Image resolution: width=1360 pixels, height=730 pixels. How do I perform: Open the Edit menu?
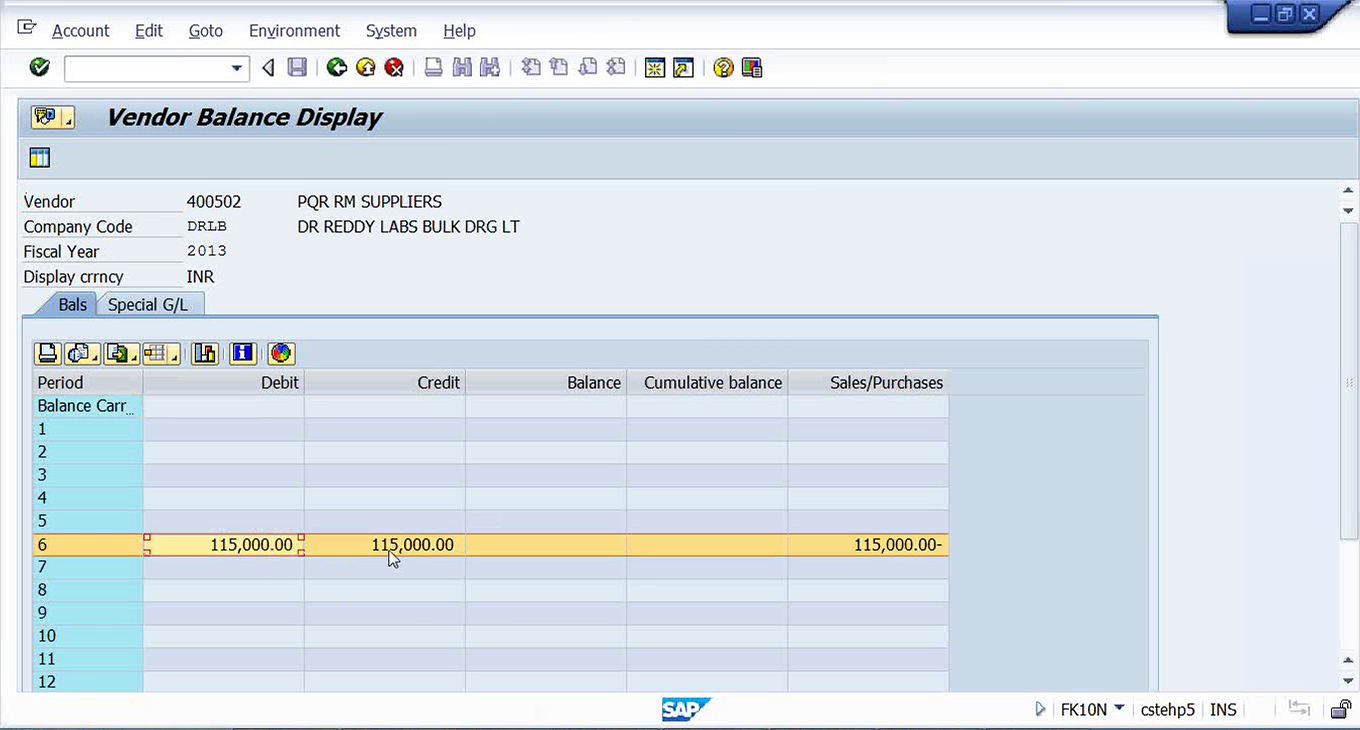[x=149, y=31]
